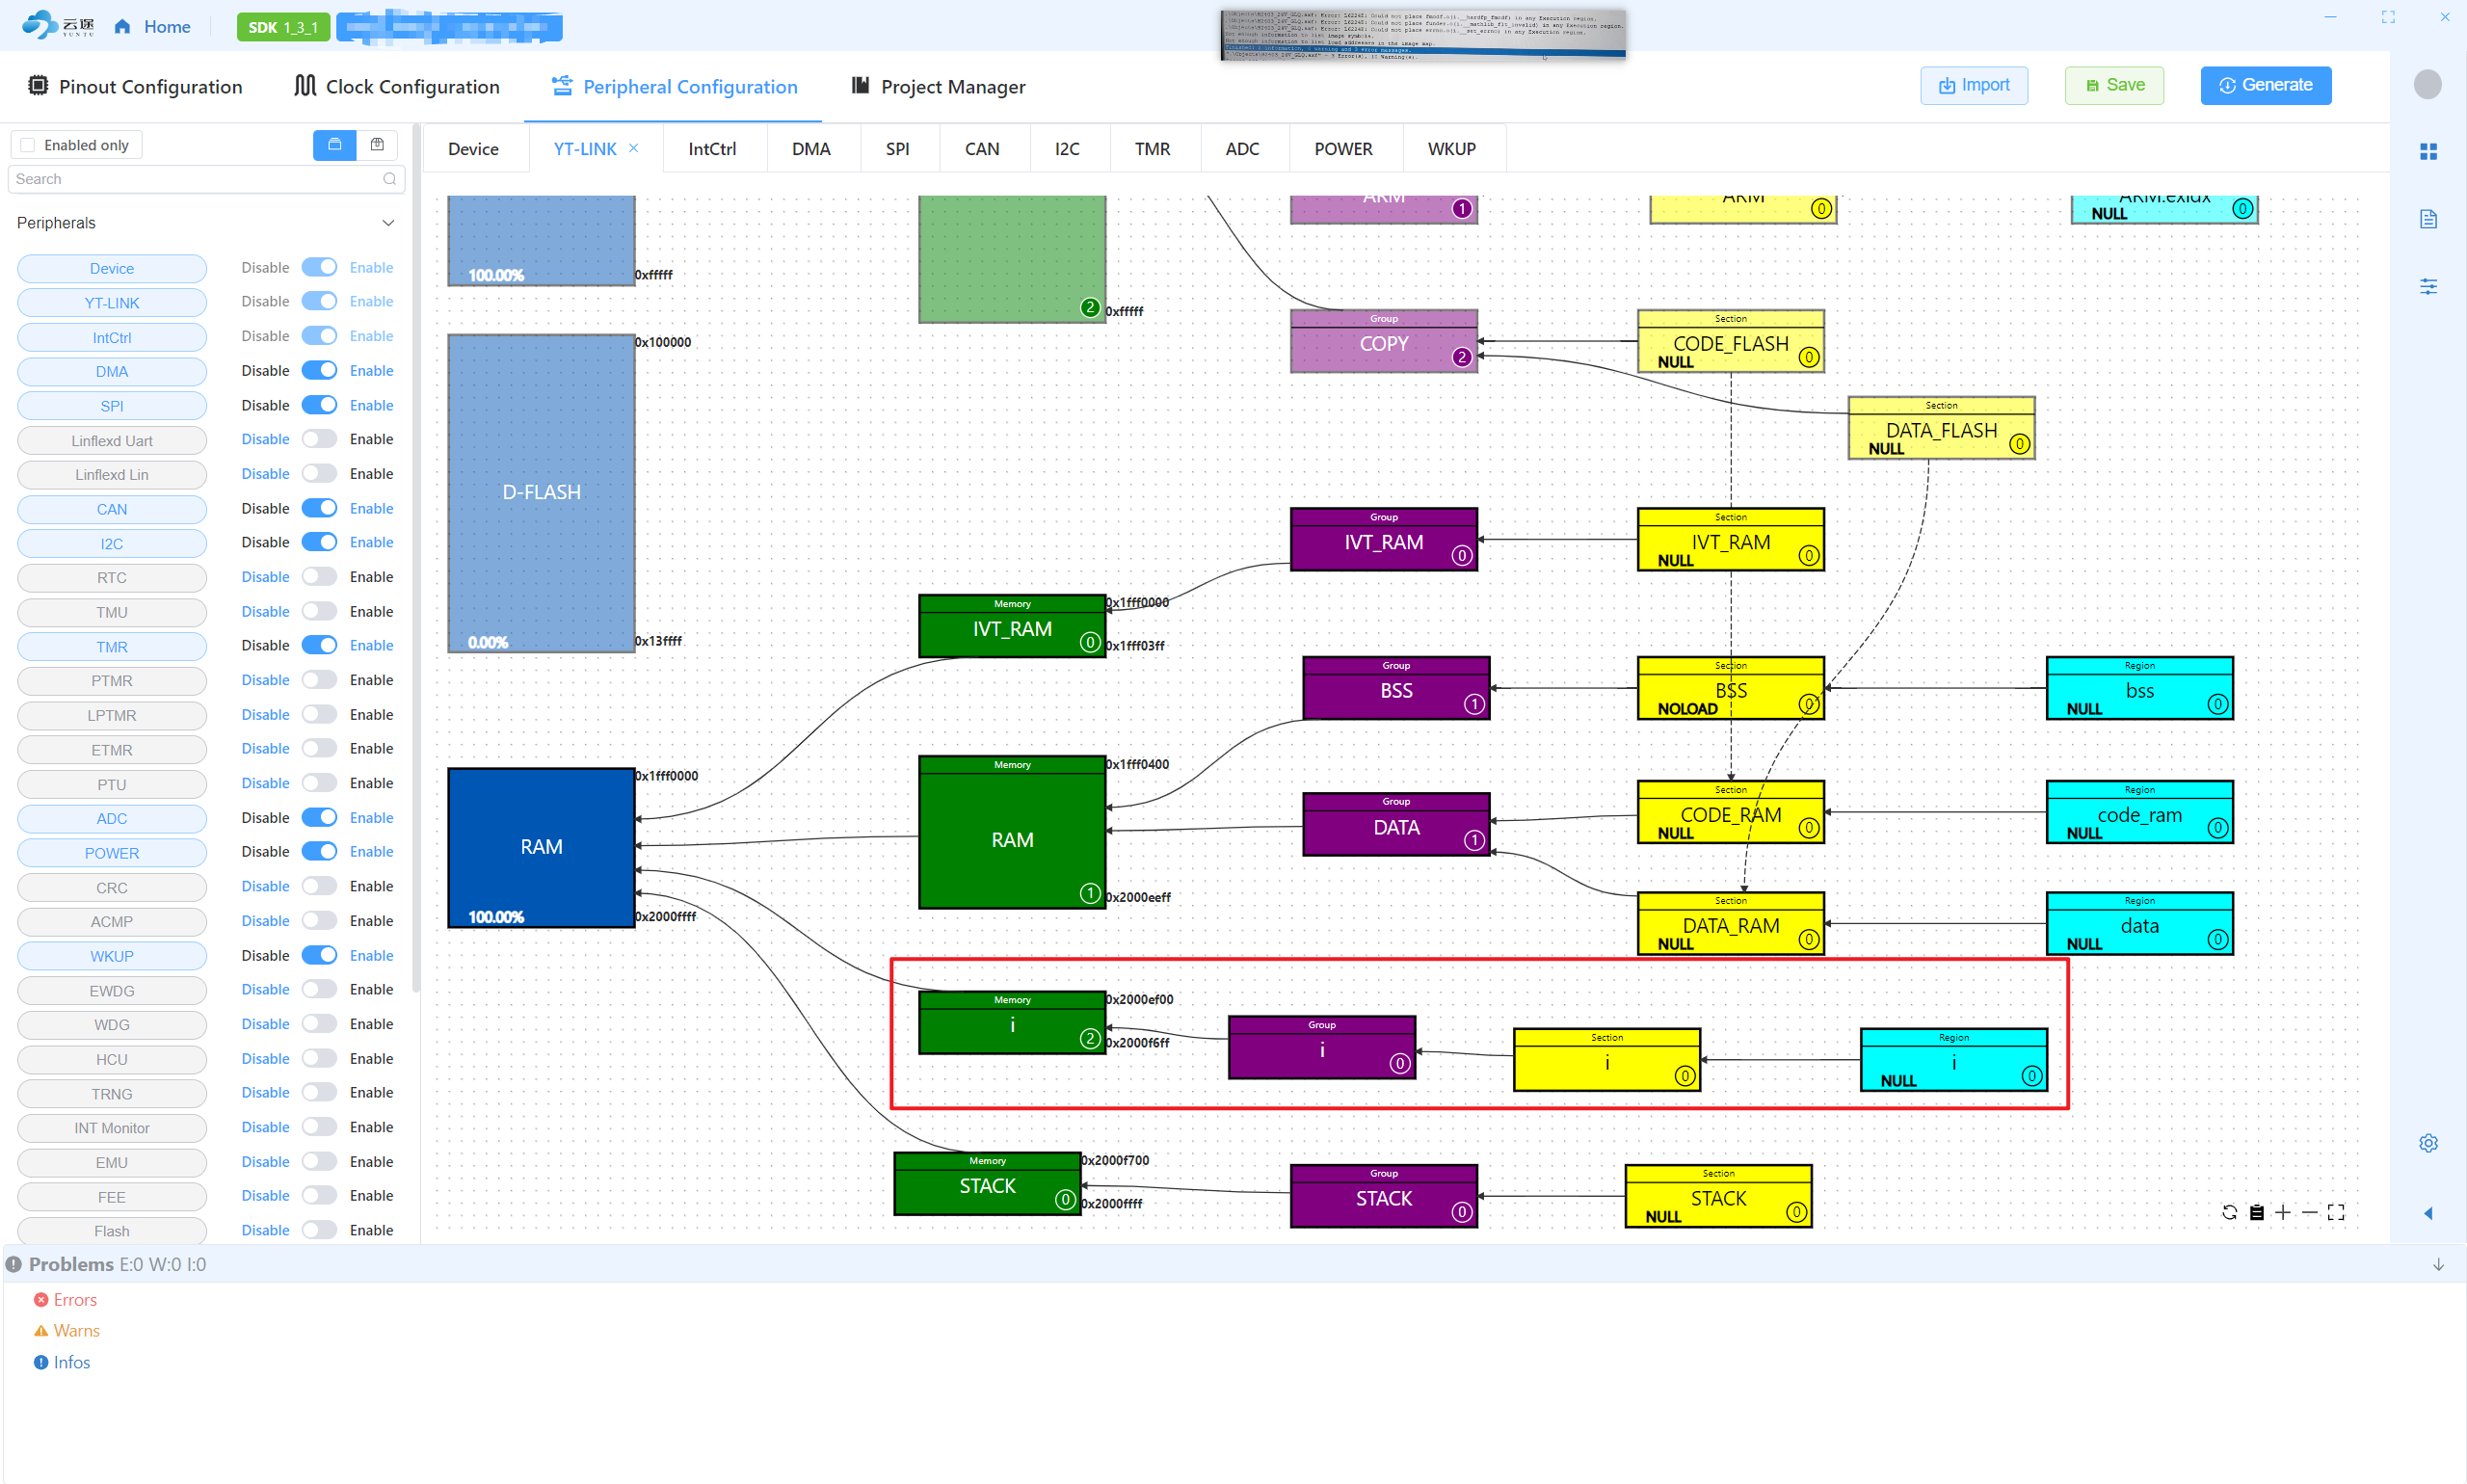
Task: Fit canvas with fullscreen icon
Action: point(2335,1212)
